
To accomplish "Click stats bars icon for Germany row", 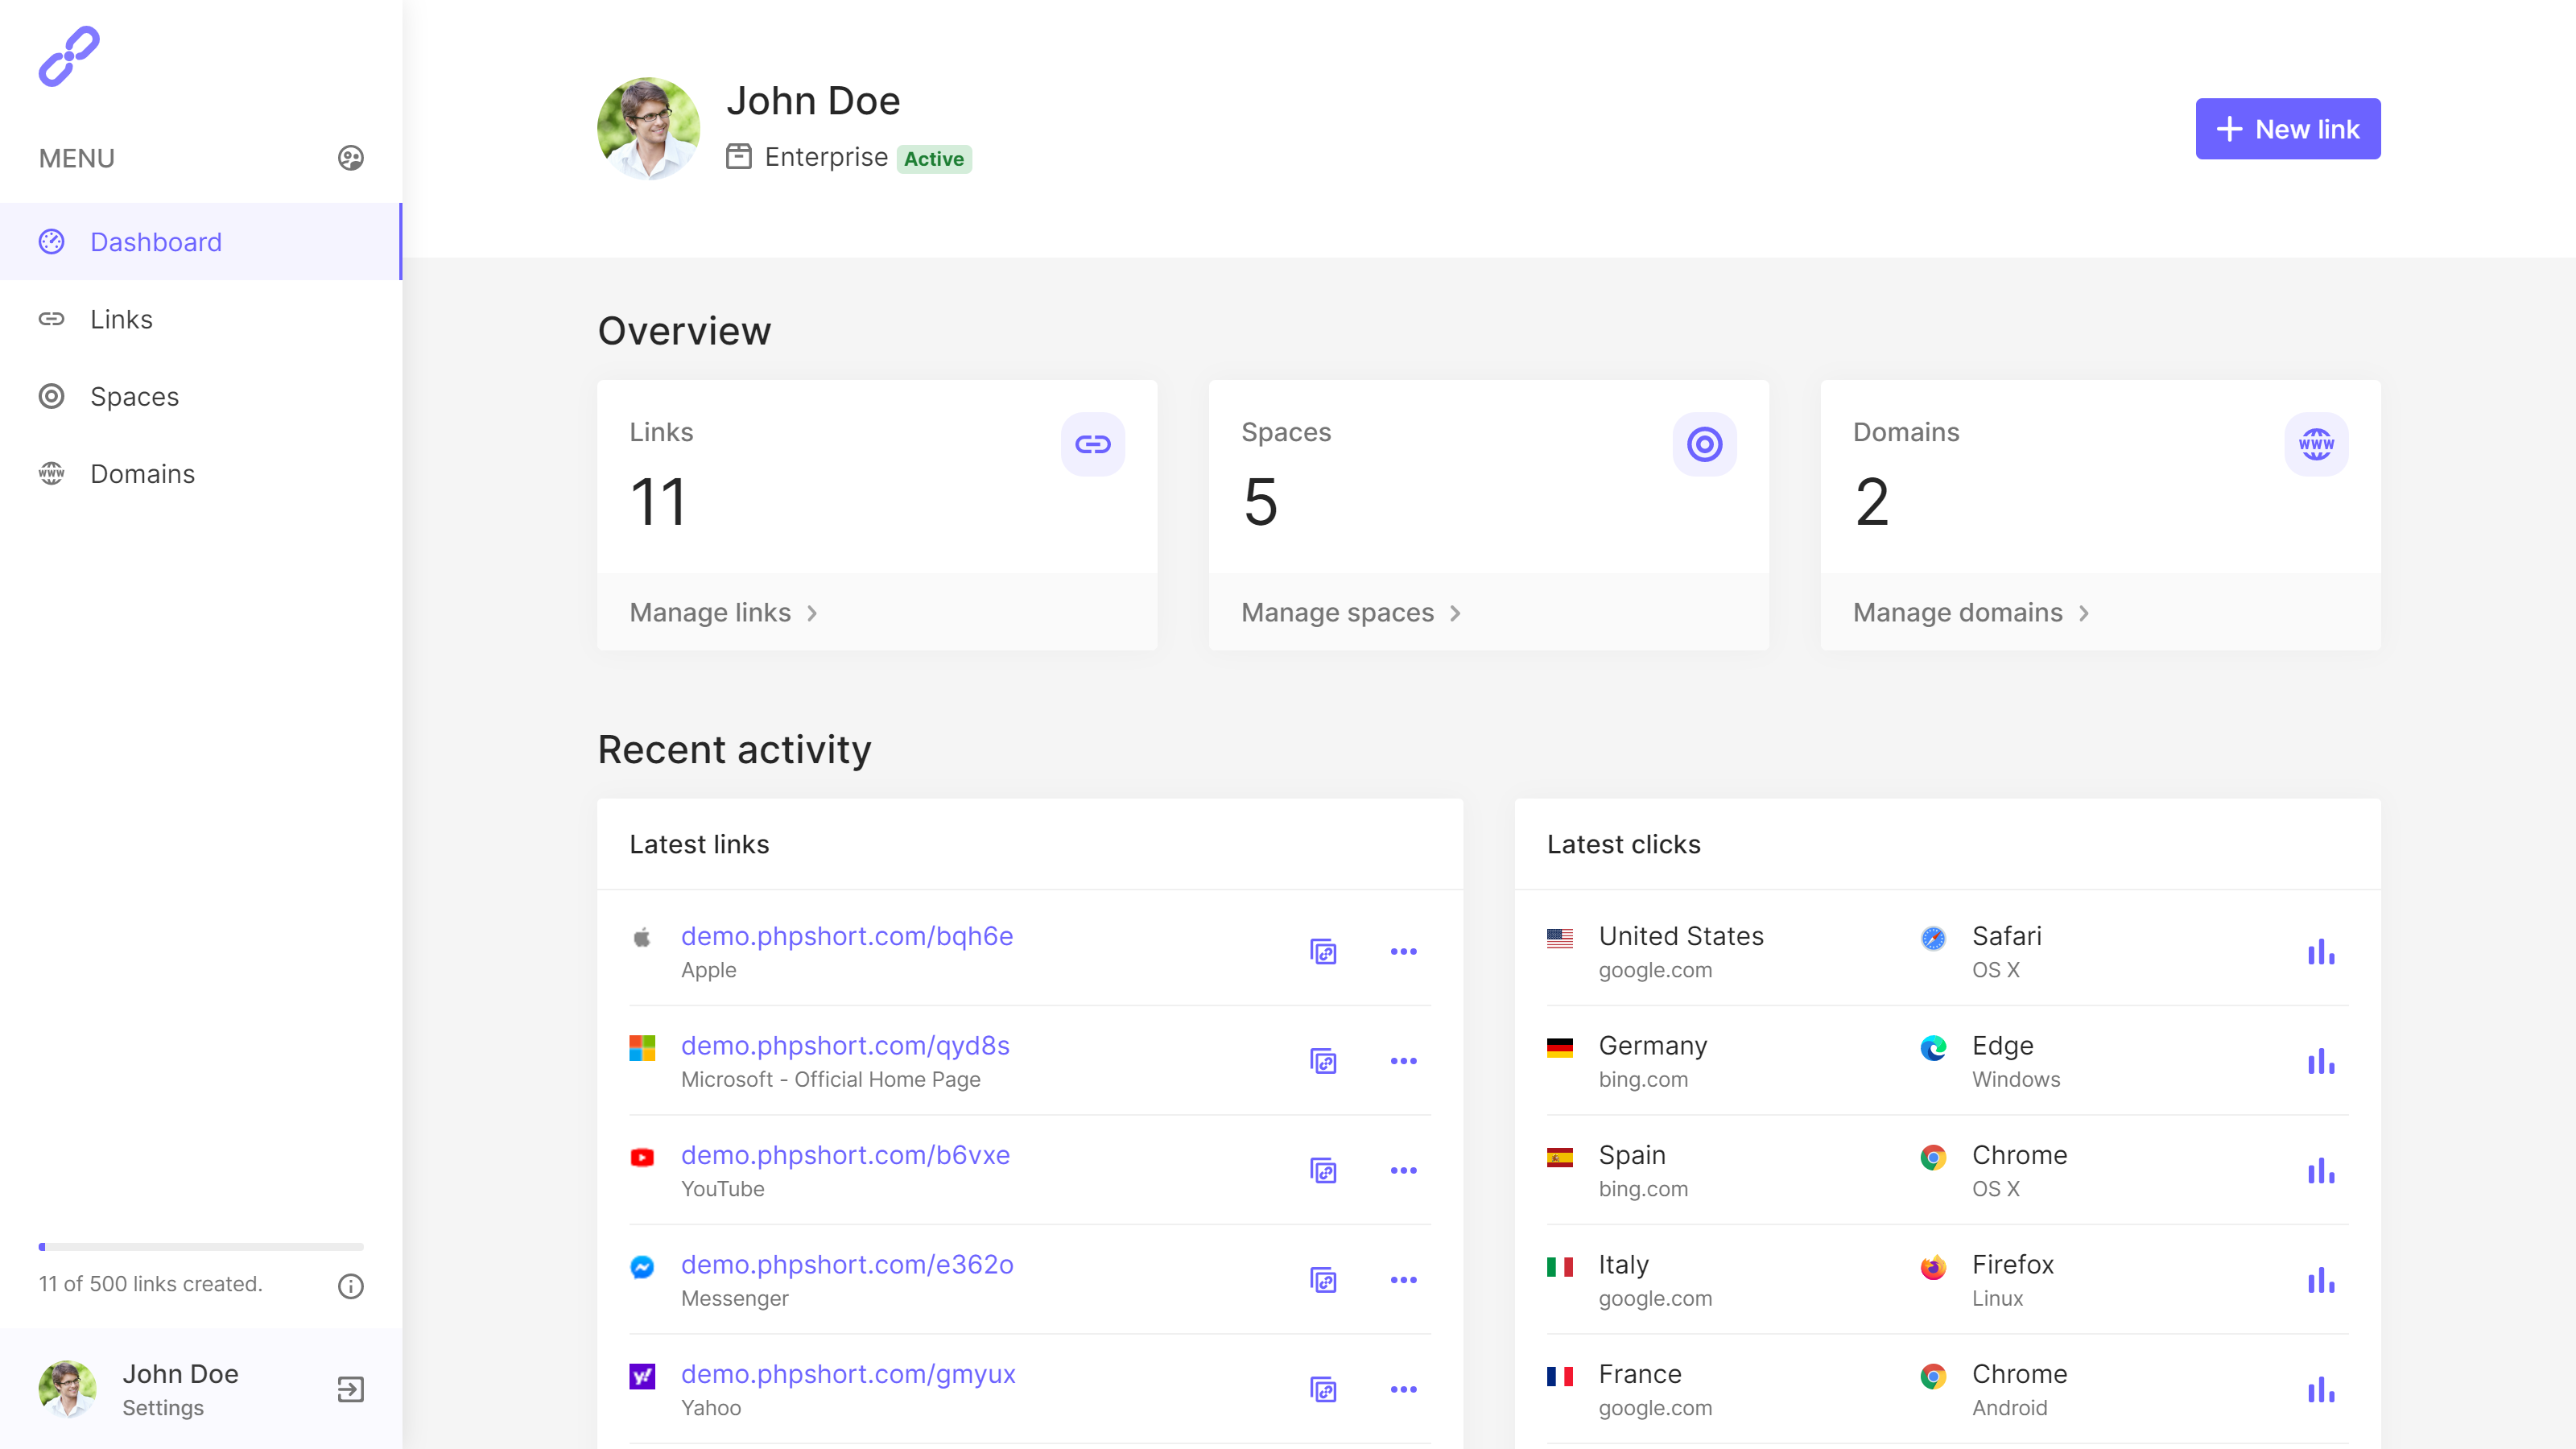I will [2320, 1061].
